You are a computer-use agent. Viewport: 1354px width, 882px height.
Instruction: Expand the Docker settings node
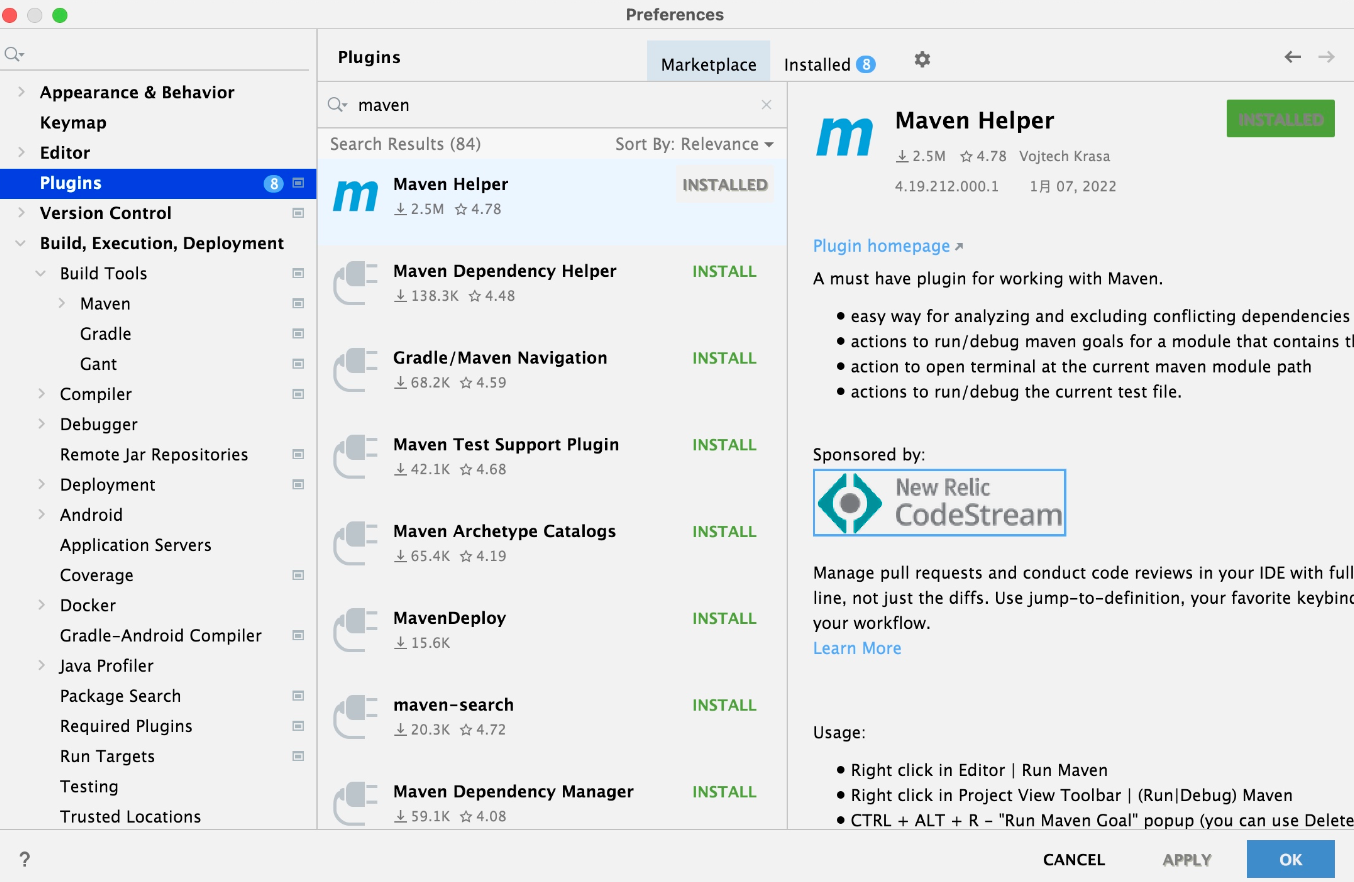point(41,605)
